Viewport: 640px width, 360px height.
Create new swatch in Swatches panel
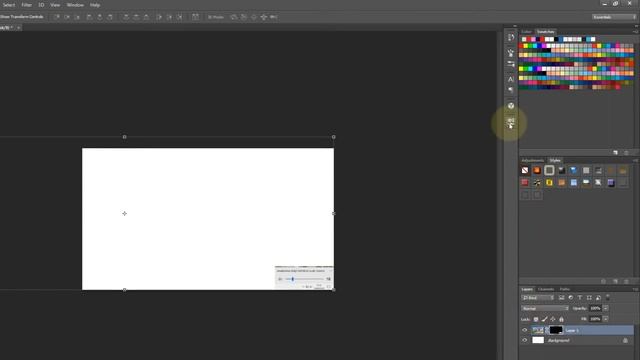[x=616, y=153]
